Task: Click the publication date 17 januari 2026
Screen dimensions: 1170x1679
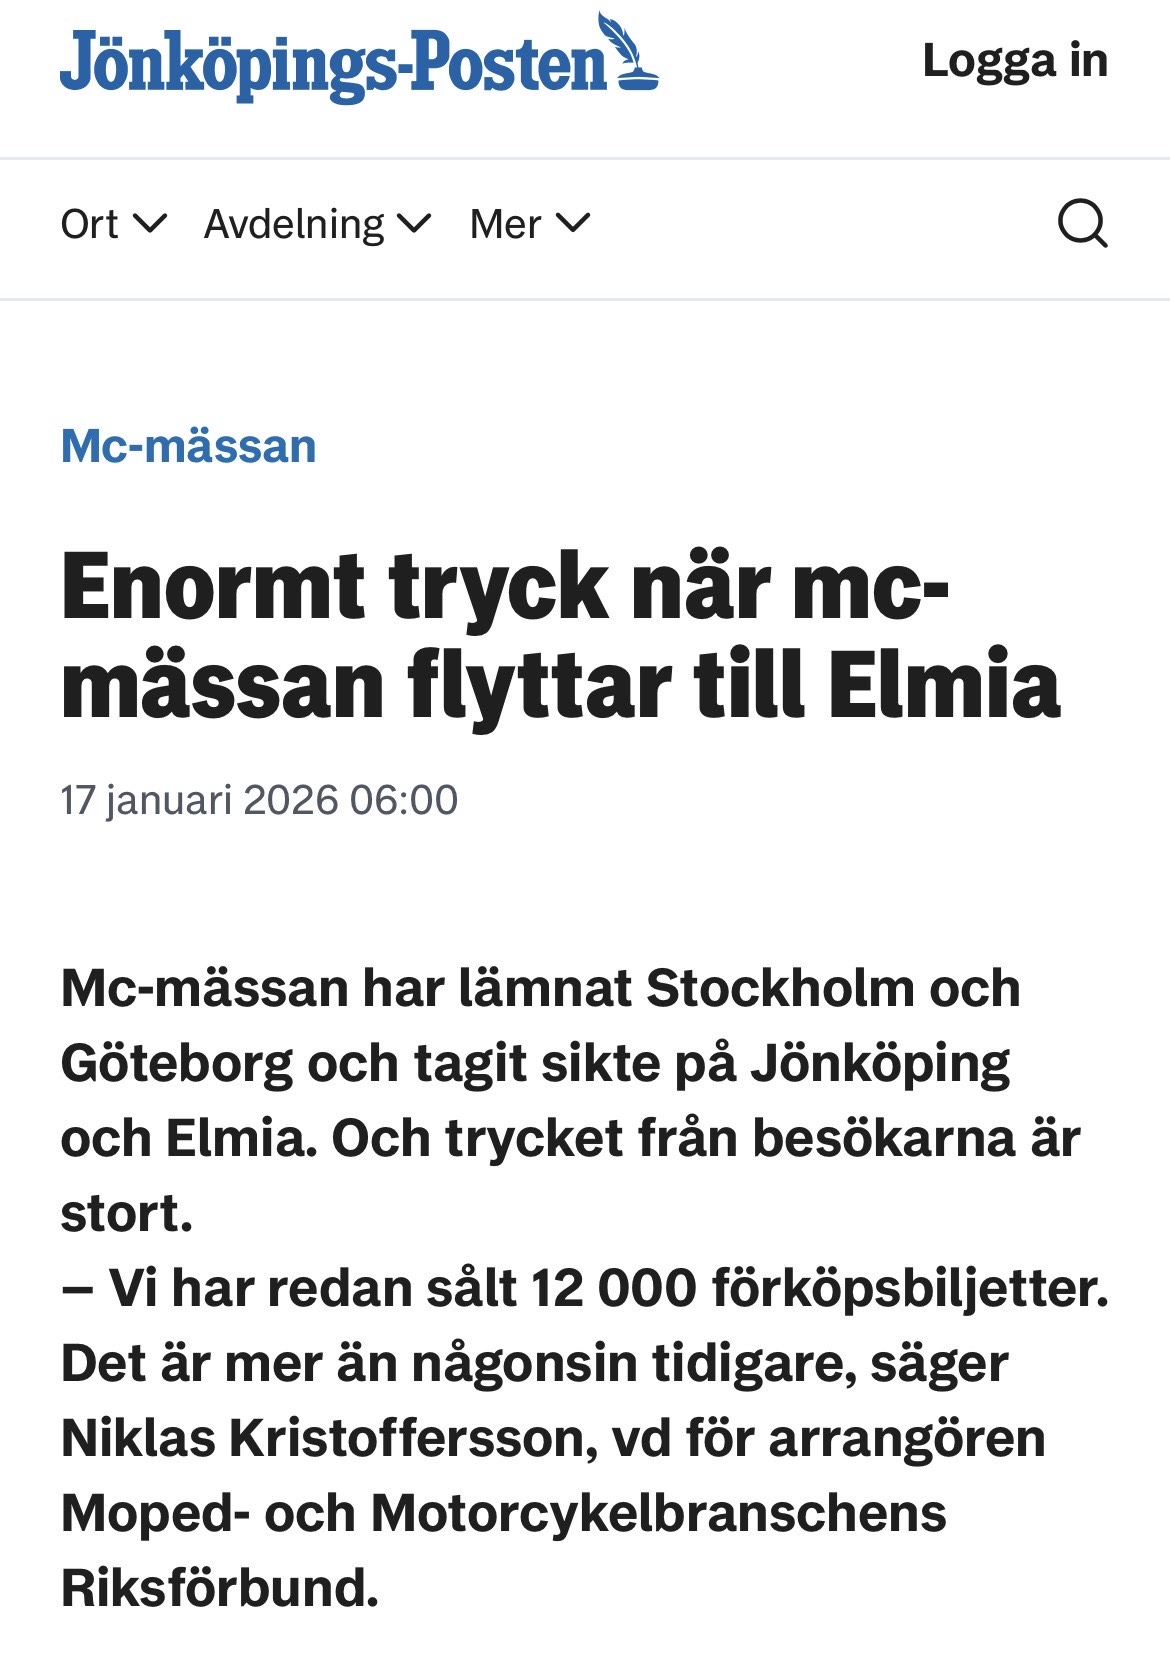Action: (258, 799)
